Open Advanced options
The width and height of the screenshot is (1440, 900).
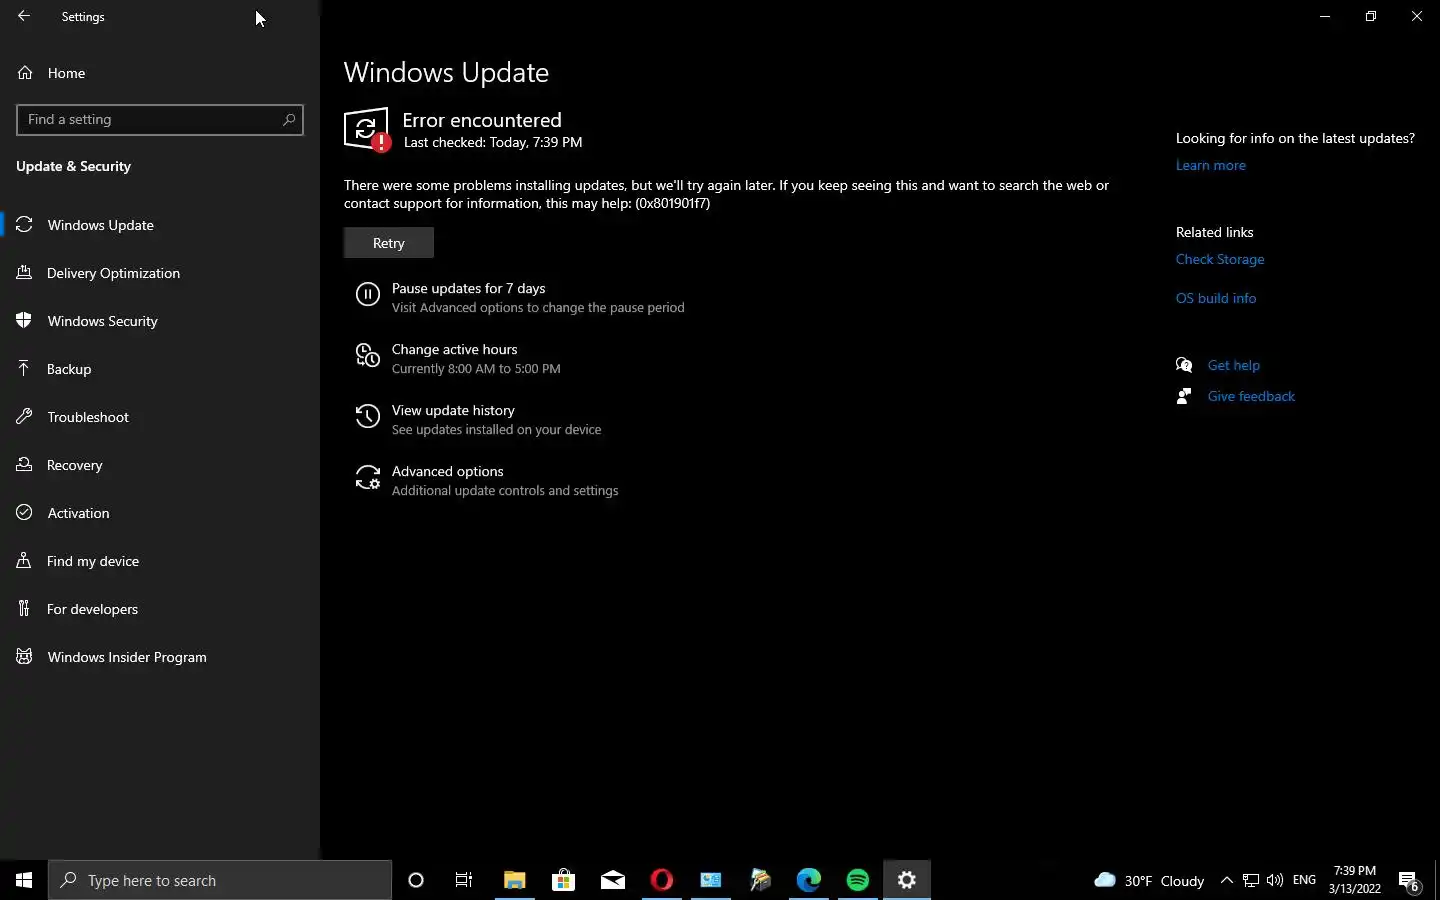447,471
